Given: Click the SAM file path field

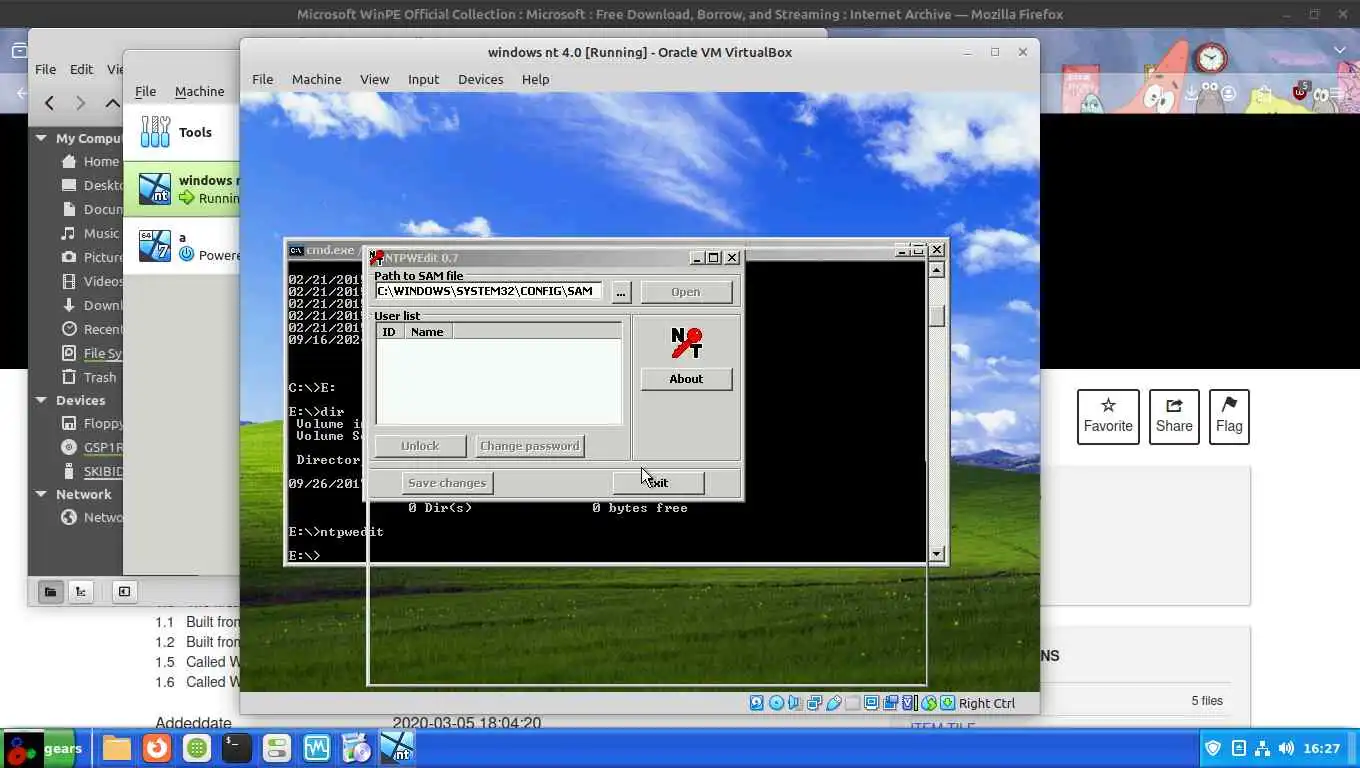Looking at the screenshot, I should point(489,291).
